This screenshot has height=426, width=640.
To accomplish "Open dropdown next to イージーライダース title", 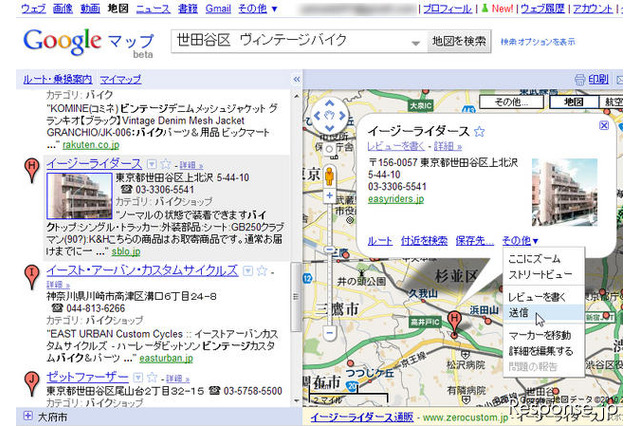I will pyautogui.click(x=152, y=164).
